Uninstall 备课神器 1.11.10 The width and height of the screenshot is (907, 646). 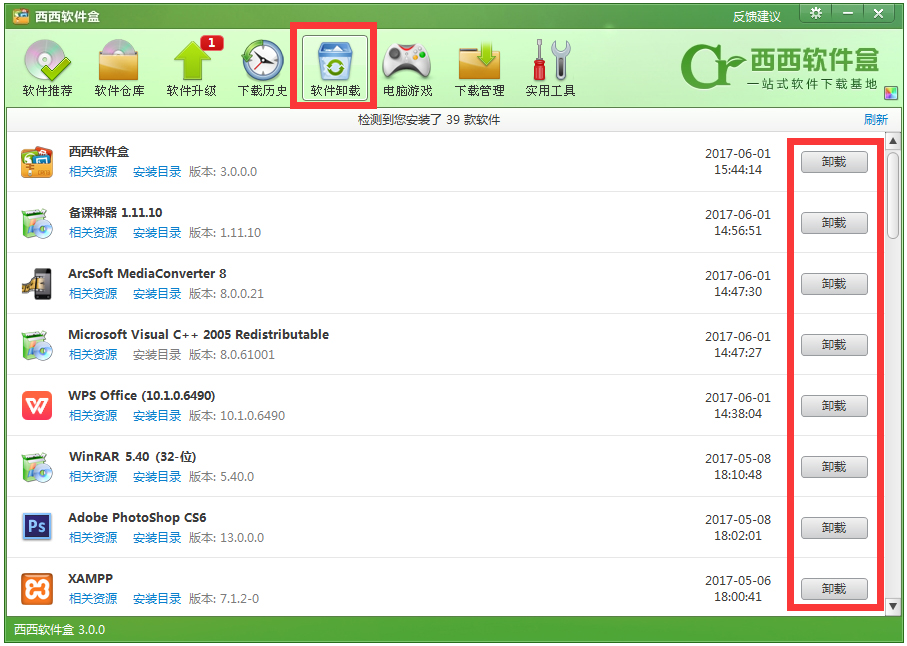833,223
